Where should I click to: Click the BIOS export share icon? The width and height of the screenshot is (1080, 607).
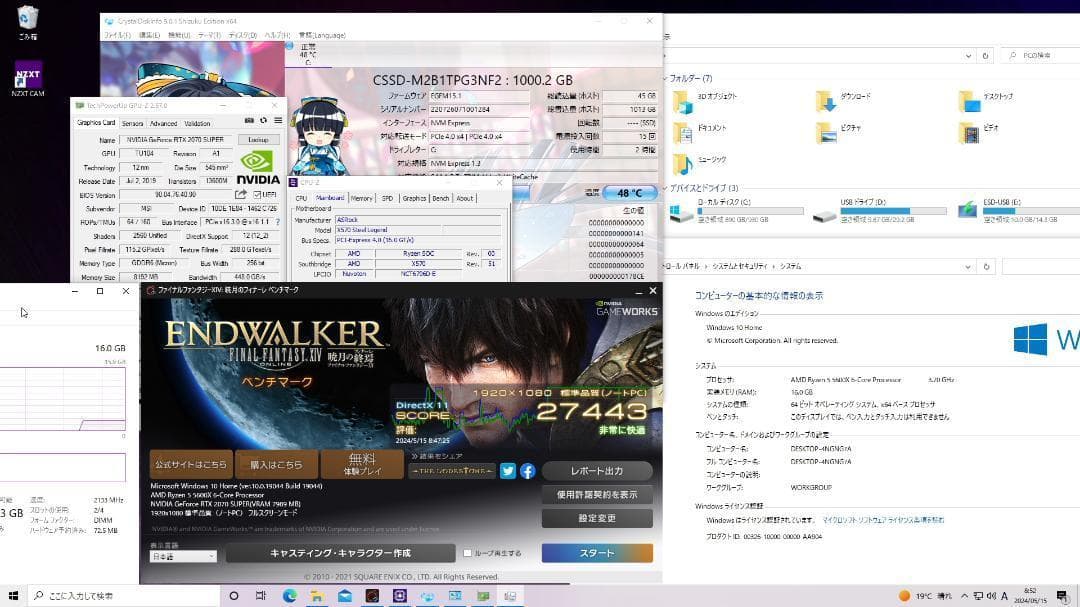(241, 194)
